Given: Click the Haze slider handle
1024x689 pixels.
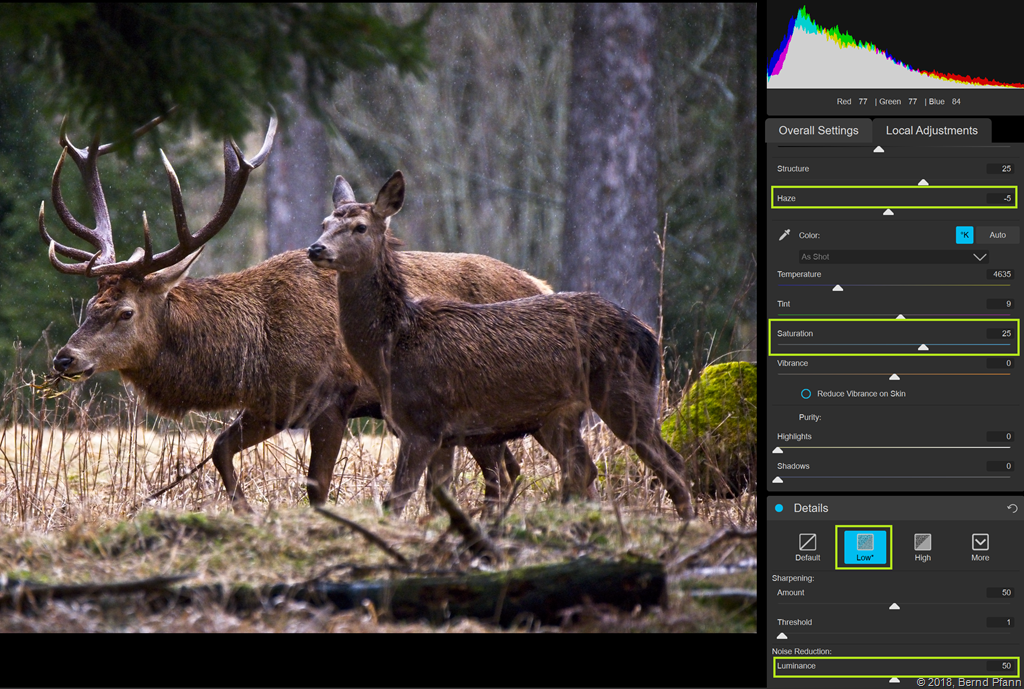Looking at the screenshot, I should click(888, 212).
